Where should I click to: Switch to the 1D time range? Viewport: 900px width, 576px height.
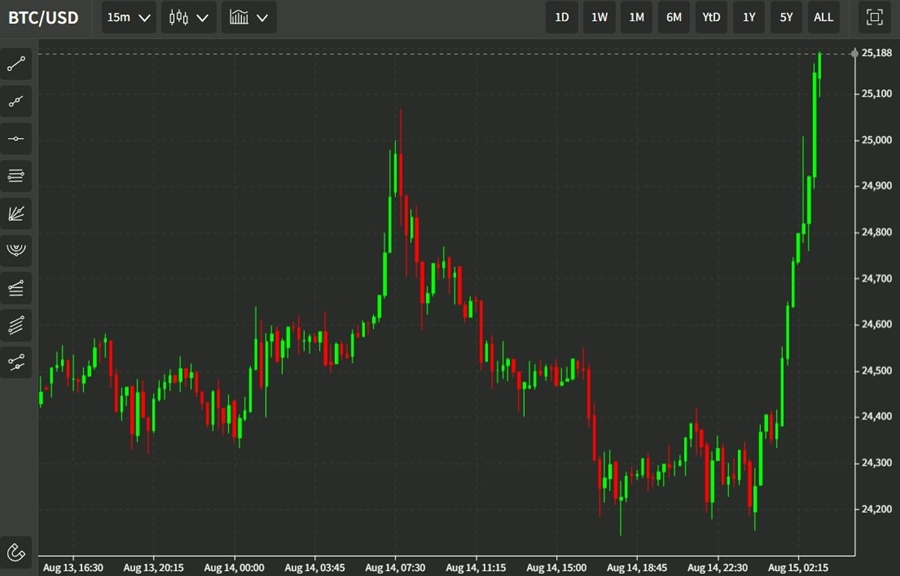tap(562, 17)
